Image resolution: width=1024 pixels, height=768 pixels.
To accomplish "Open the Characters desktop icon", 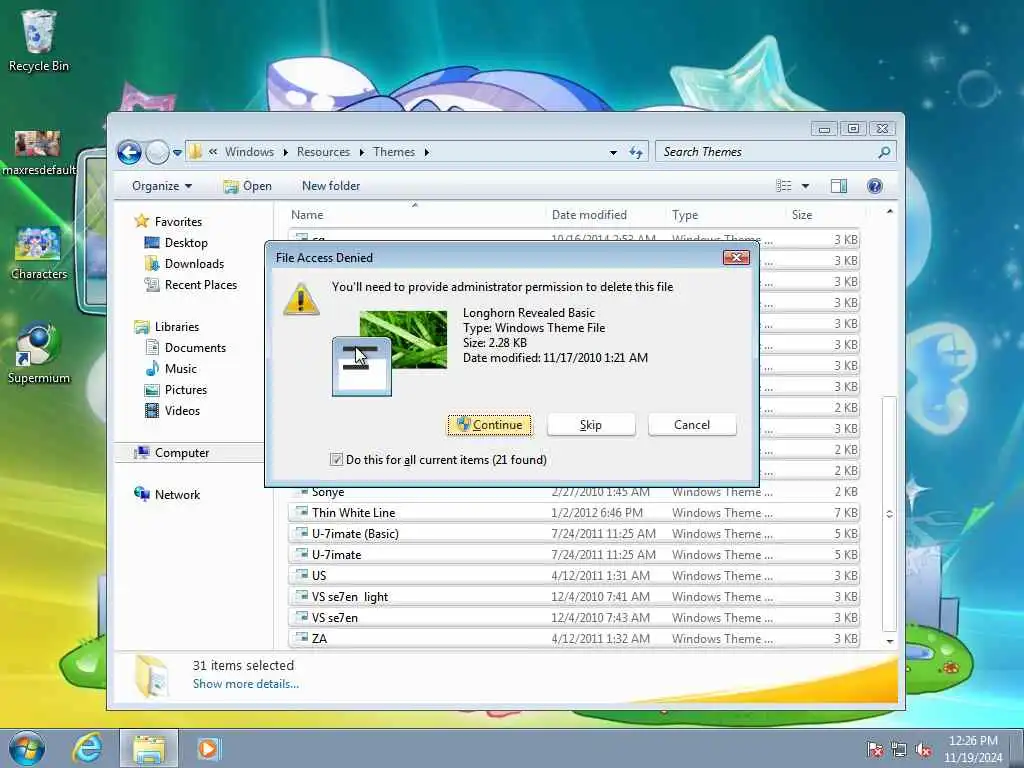I will tap(39, 253).
